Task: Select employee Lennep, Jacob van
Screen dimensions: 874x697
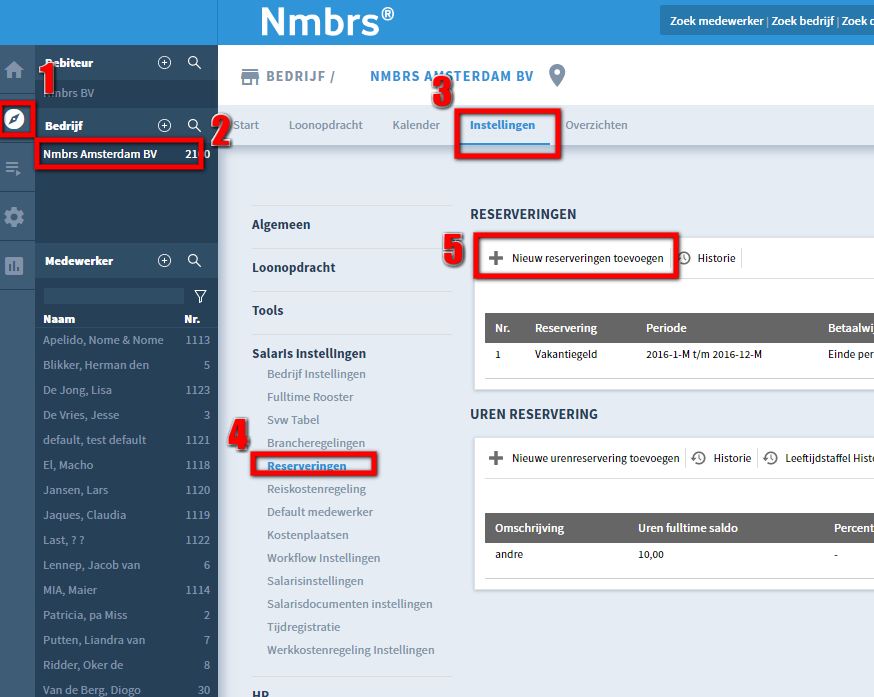Action: click(127, 565)
